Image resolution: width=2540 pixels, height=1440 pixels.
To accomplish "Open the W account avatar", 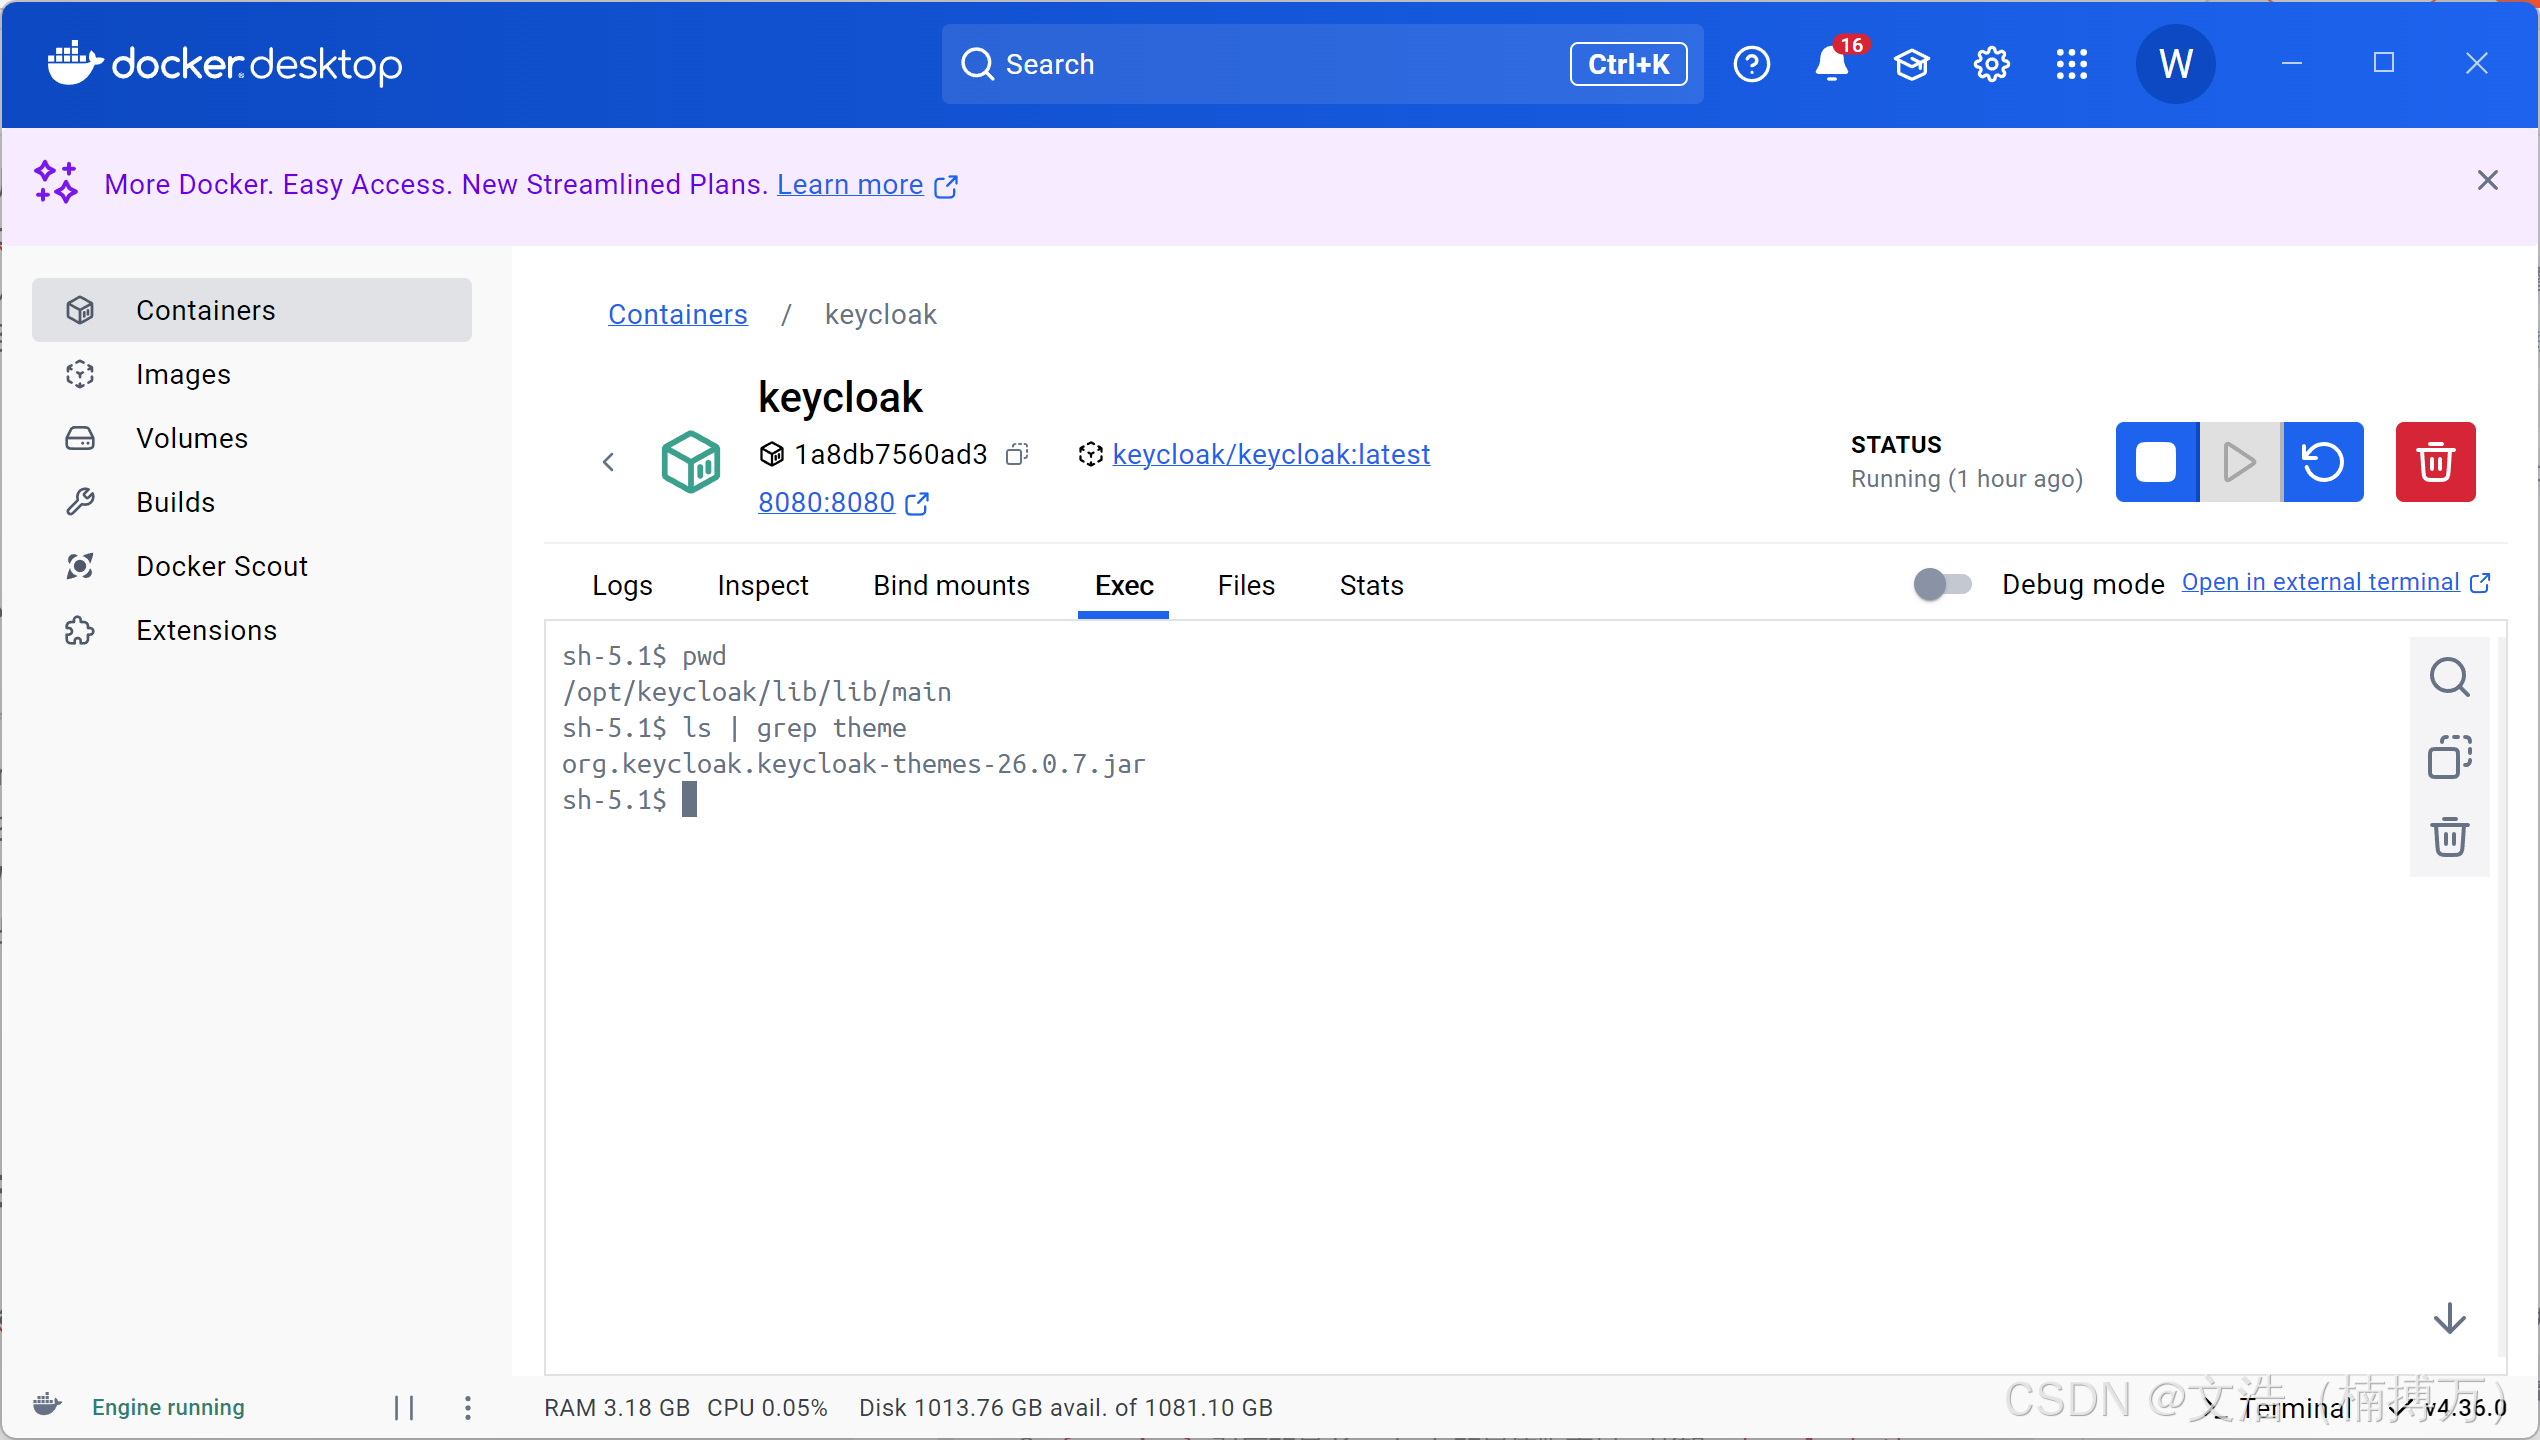I will pos(2175,64).
